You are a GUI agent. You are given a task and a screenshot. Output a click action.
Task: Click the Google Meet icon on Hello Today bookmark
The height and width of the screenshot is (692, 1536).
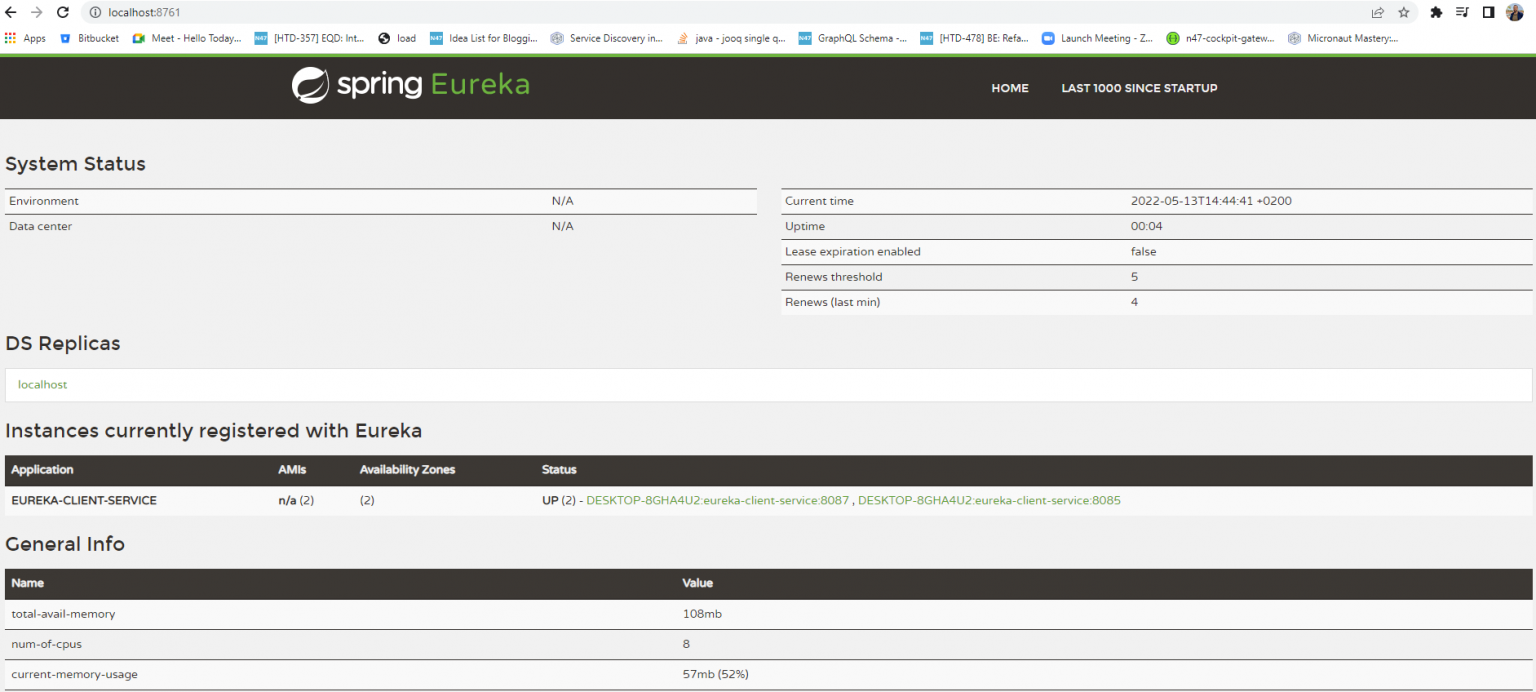click(x=139, y=38)
